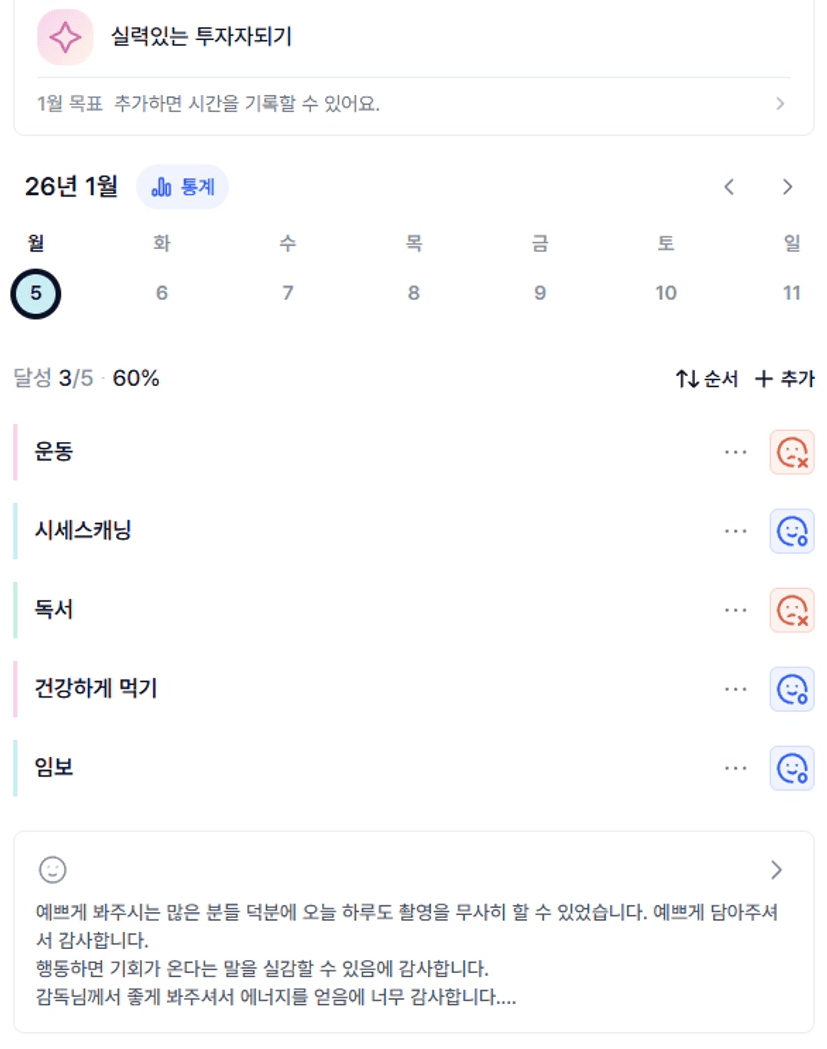Image resolution: width=827 pixels, height=1049 pixels.
Task: Toggle 운동 habit status face
Action: coord(792,452)
